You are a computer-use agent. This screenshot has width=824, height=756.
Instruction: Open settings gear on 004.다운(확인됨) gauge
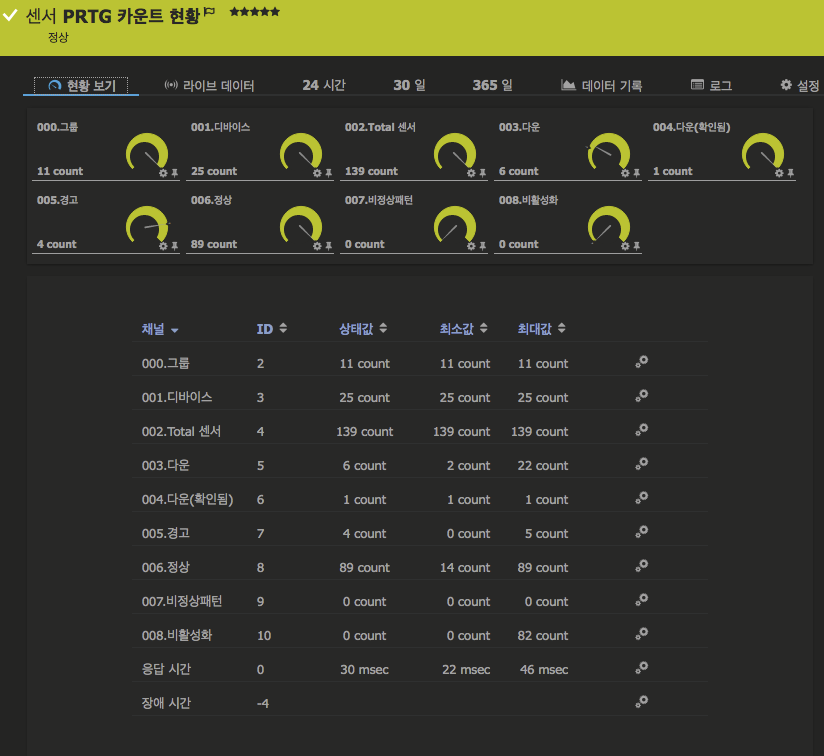(779, 173)
